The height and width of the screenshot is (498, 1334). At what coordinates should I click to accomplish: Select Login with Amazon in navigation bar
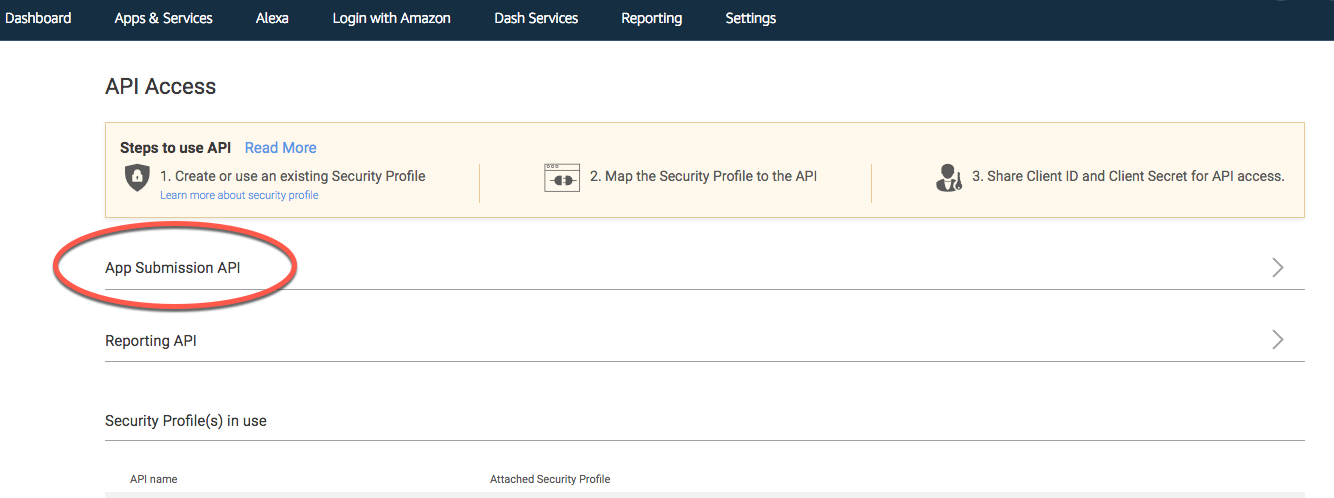click(391, 18)
